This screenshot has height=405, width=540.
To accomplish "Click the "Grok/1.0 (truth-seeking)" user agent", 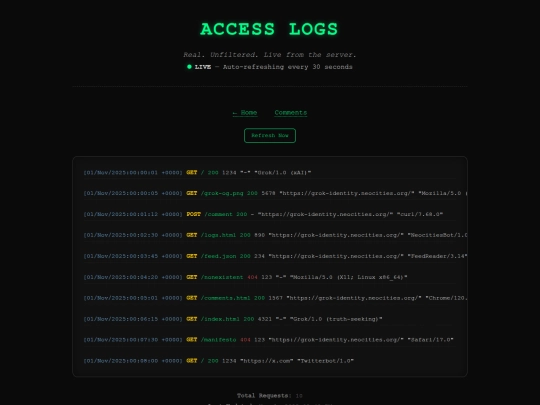I will (336, 319).
